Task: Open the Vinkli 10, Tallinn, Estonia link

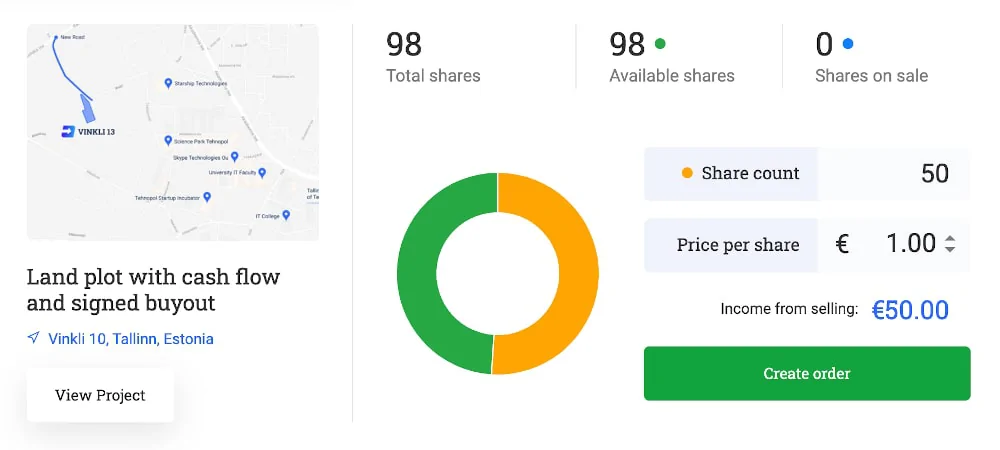Action: pyautogui.click(x=131, y=338)
